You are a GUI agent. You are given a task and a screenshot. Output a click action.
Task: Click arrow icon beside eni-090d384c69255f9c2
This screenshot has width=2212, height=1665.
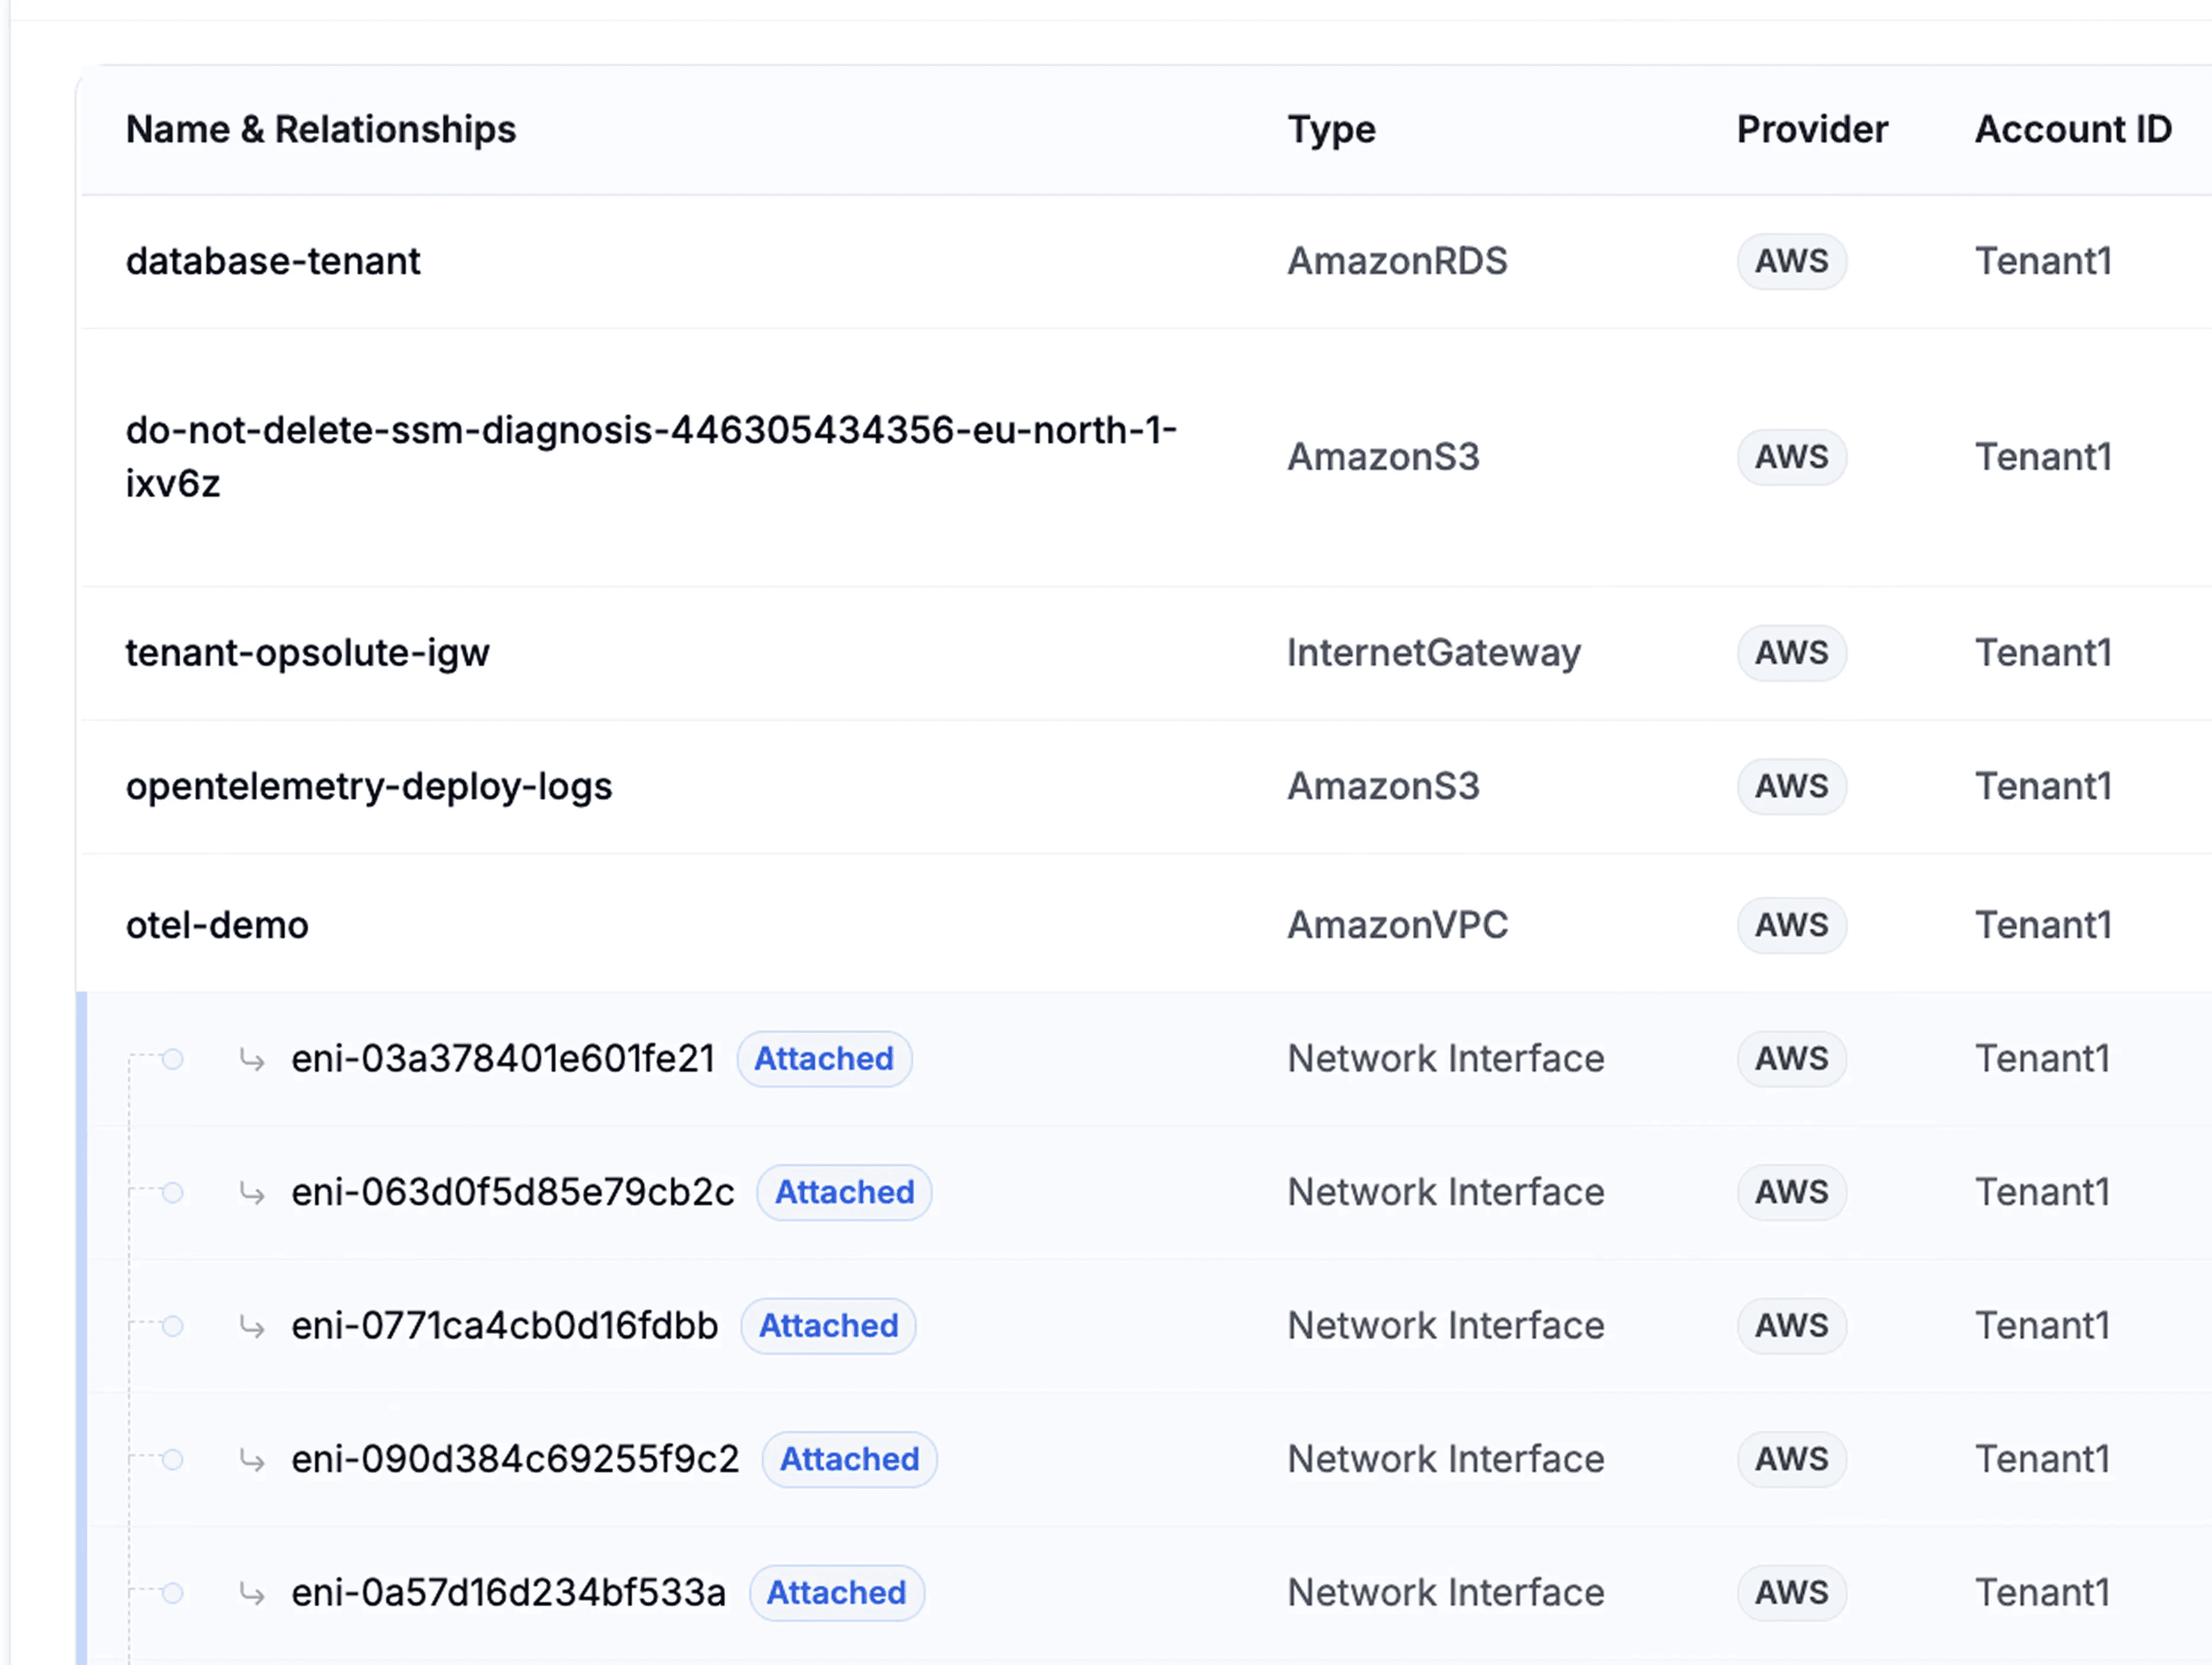(252, 1460)
